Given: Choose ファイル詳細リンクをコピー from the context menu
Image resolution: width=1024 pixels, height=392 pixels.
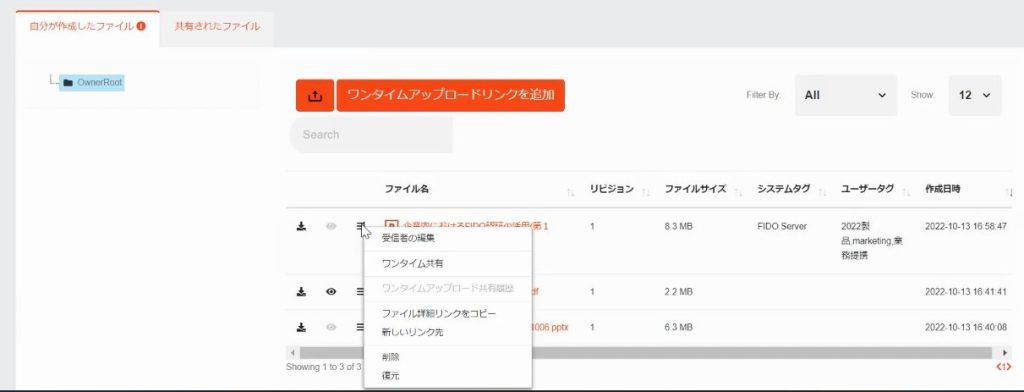Looking at the screenshot, I should pos(439,314).
